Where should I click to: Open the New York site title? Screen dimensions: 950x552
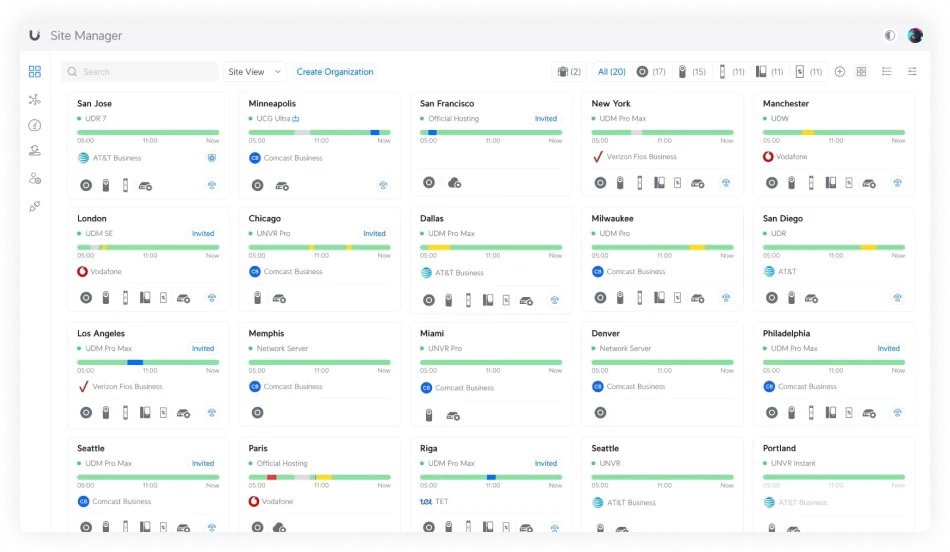click(611, 104)
